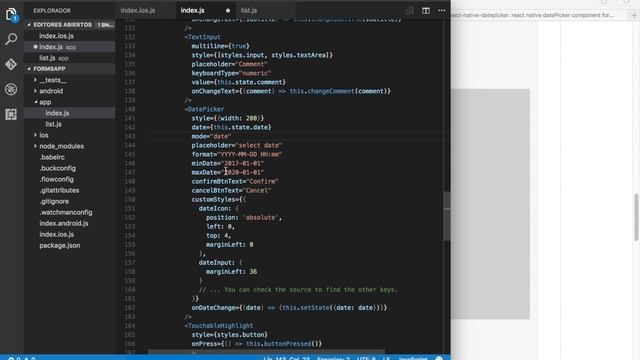Open the editor more actions ellipsis

tap(442, 11)
